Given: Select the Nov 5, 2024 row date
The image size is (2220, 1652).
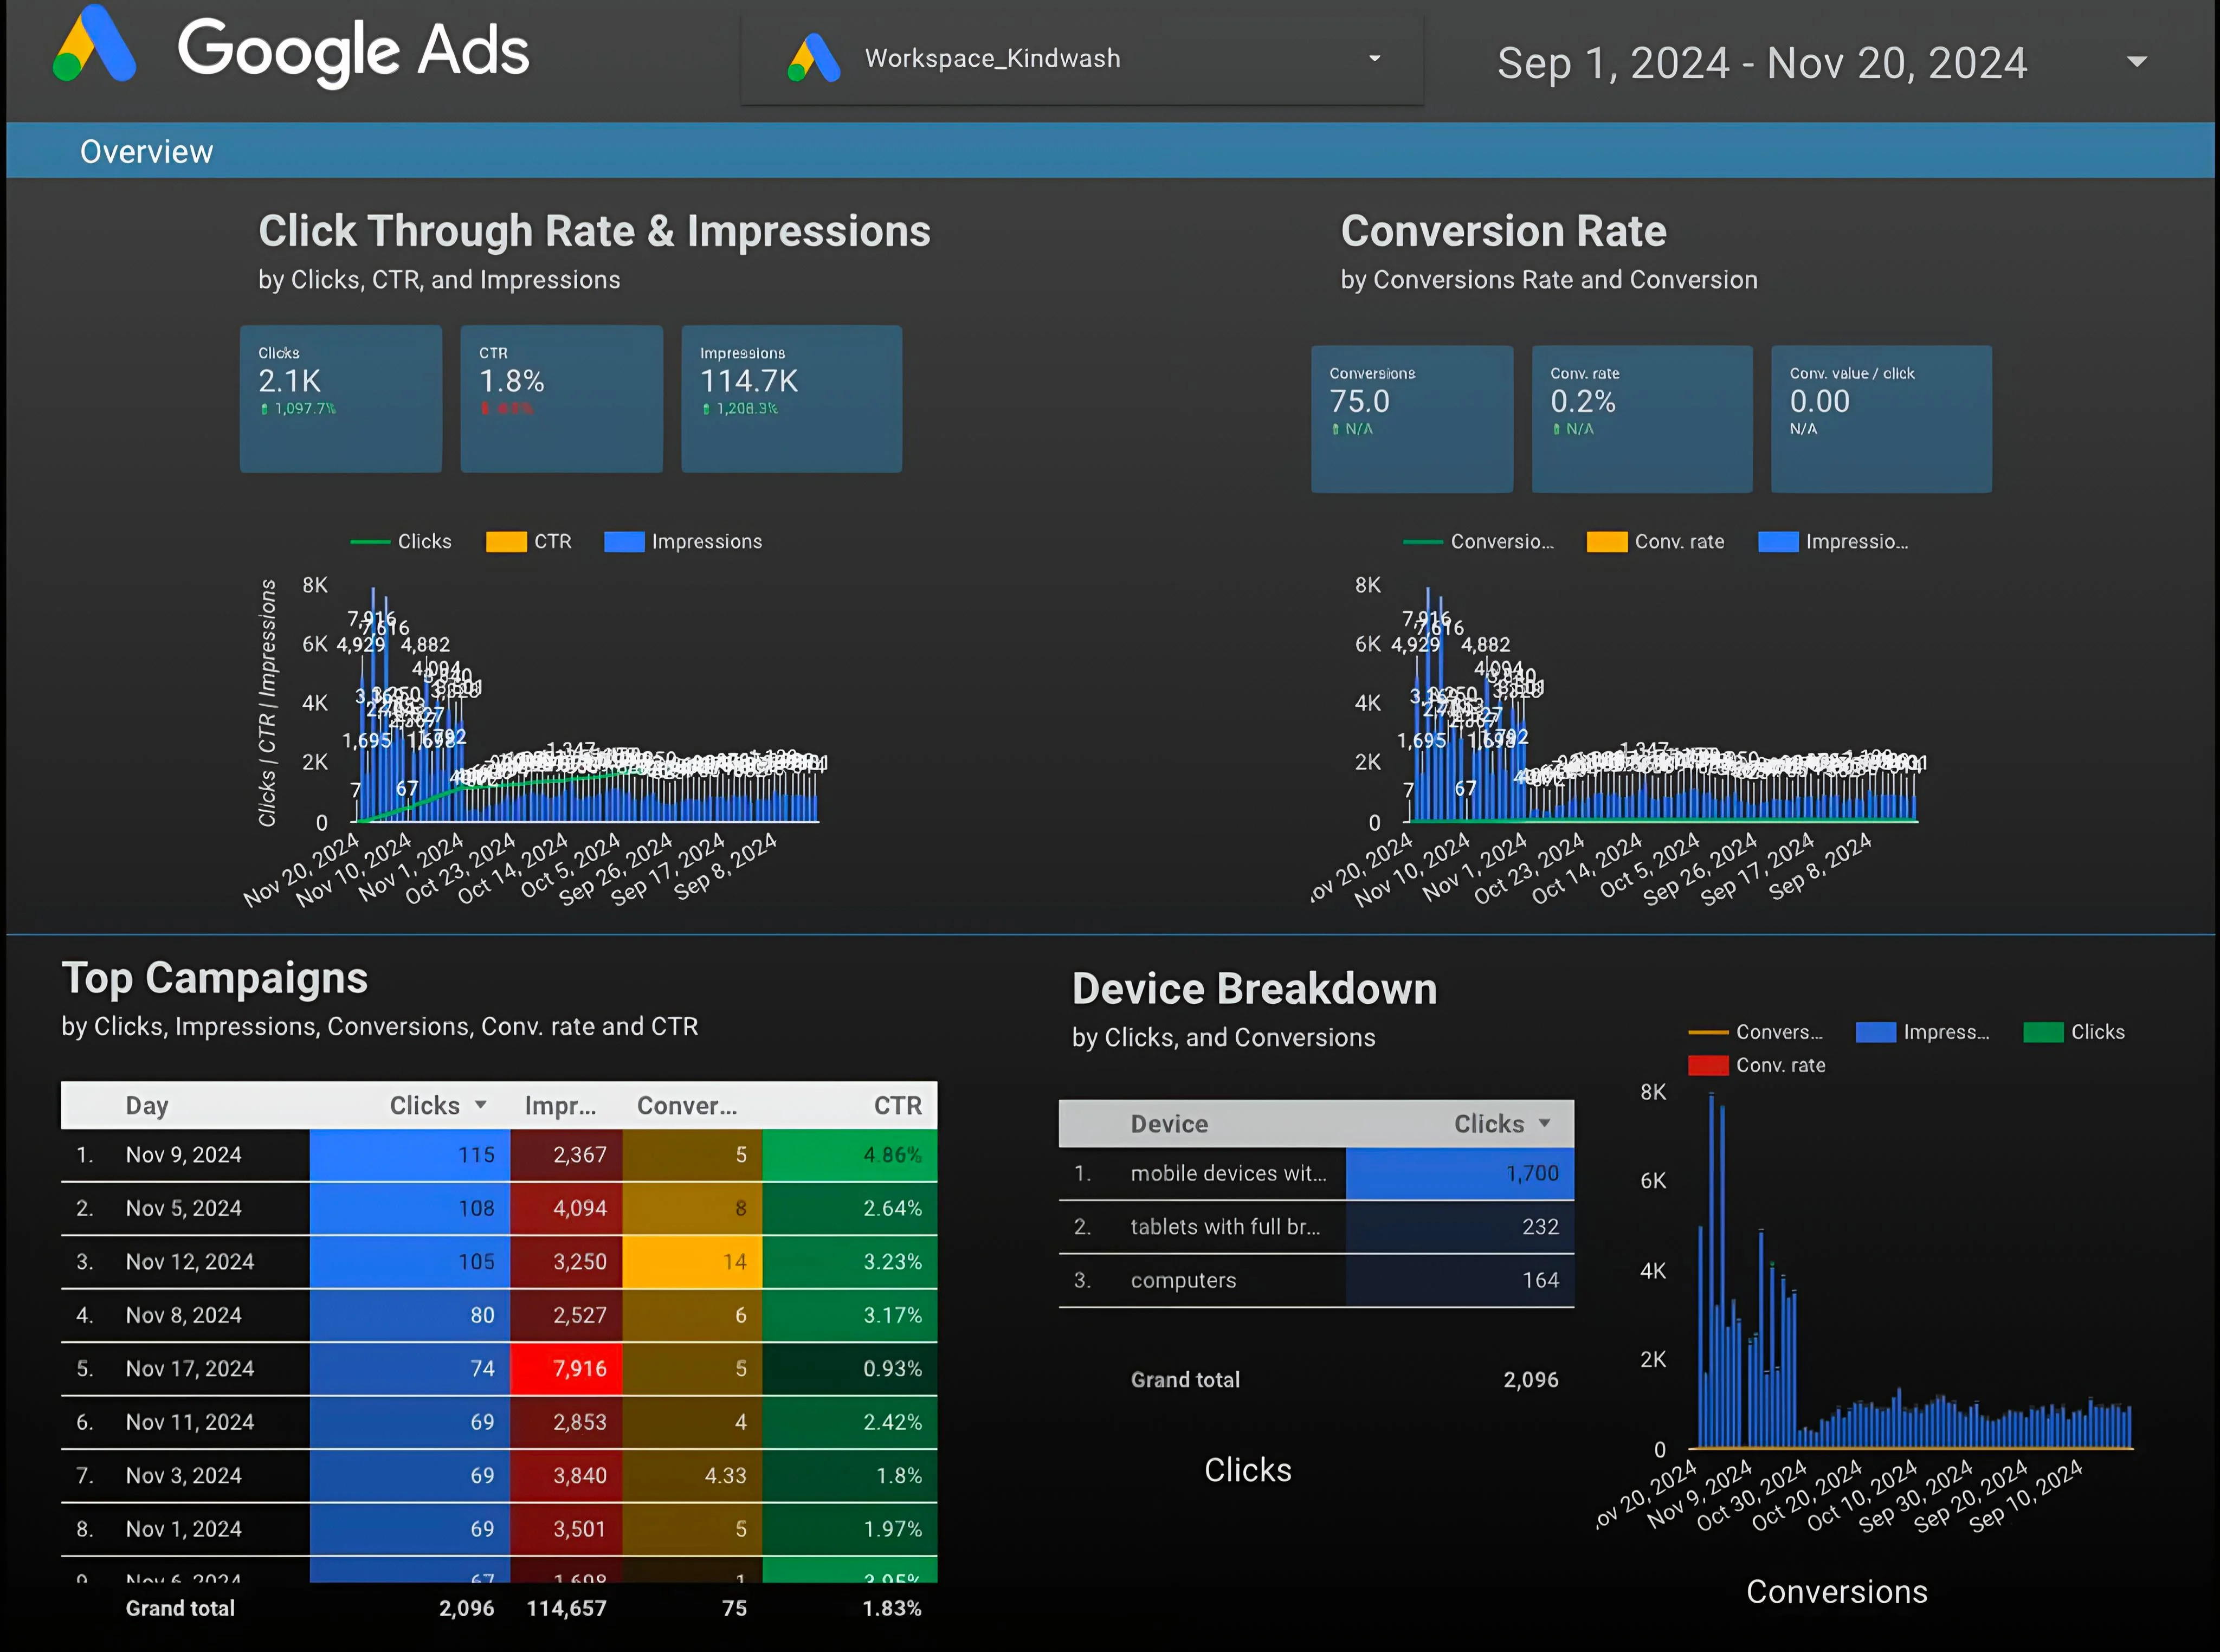Looking at the screenshot, I should [x=184, y=1208].
